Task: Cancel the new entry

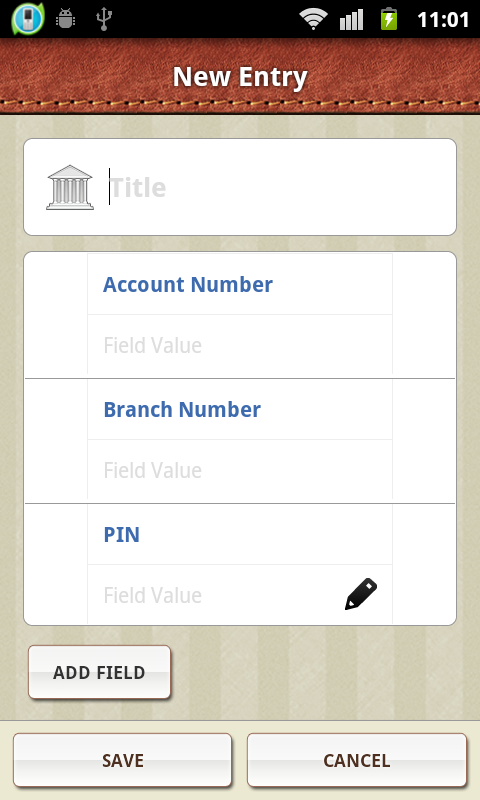Action: [357, 760]
